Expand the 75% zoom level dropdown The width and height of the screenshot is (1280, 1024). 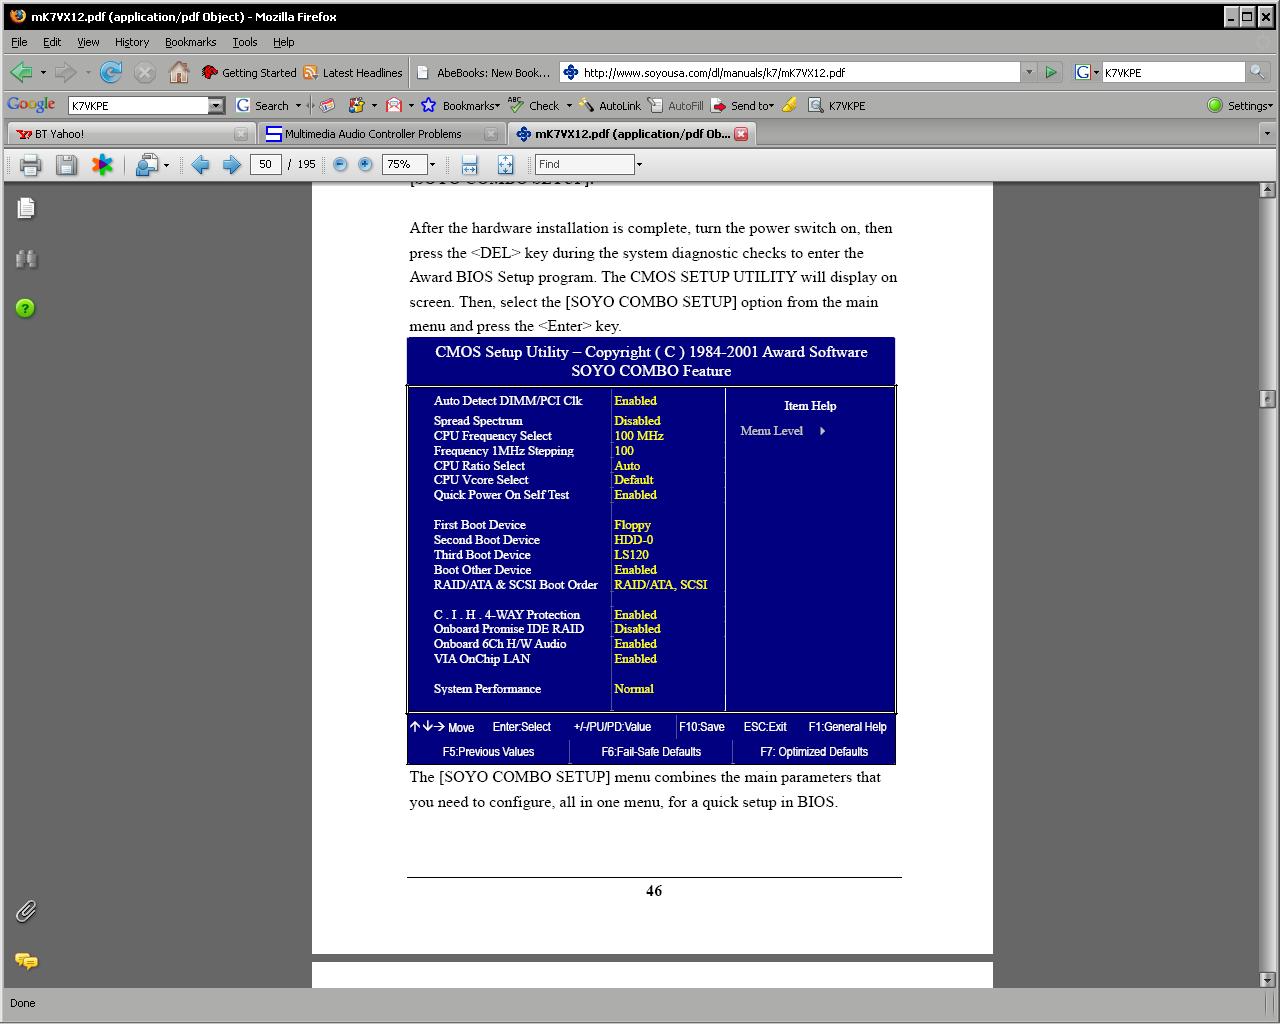432,165
